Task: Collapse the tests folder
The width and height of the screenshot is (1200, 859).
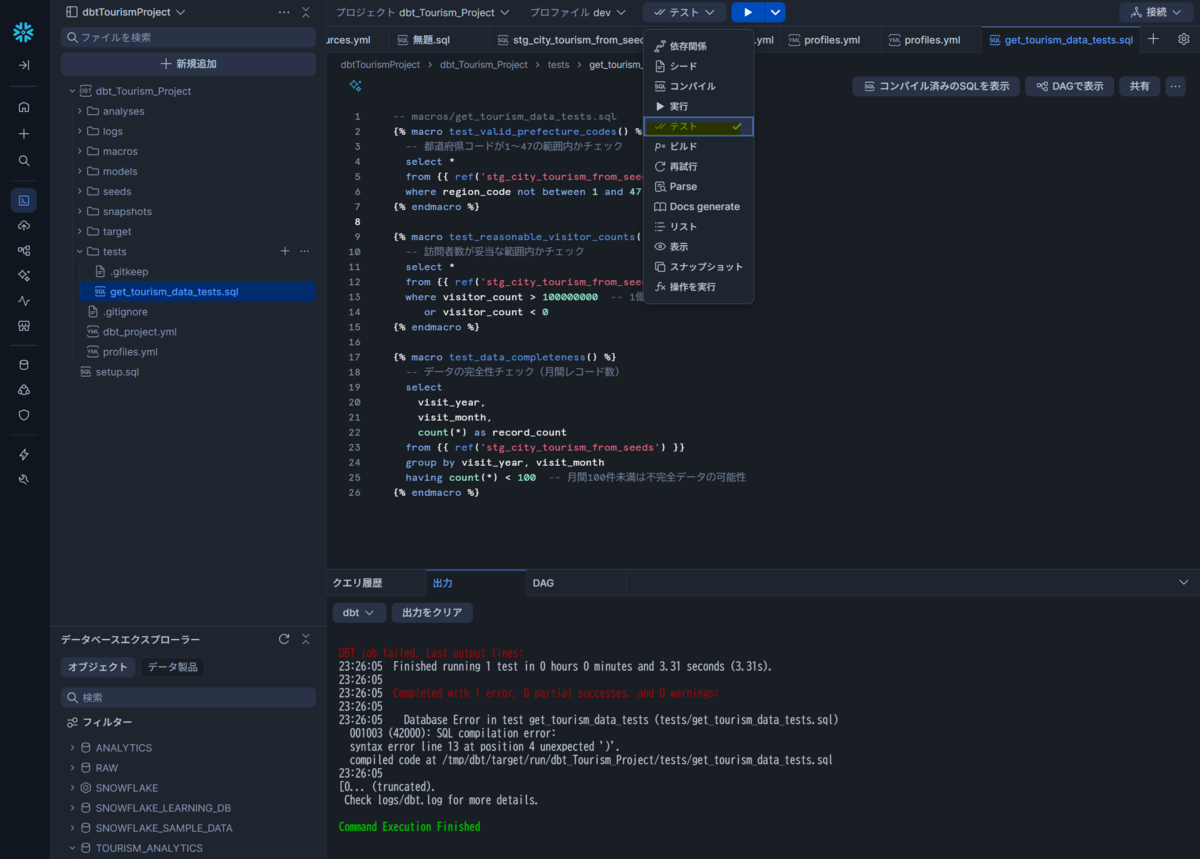Action: click(80, 251)
